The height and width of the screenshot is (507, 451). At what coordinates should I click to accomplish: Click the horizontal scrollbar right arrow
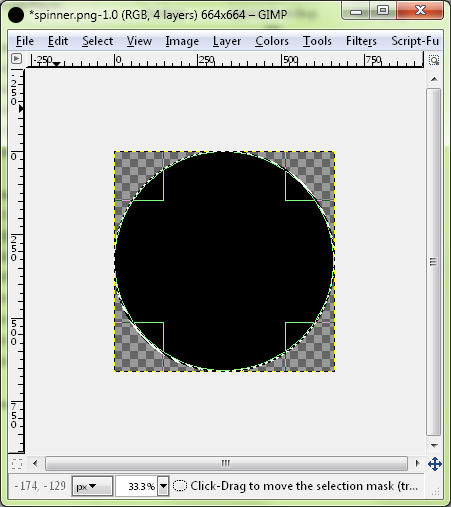(x=417, y=463)
